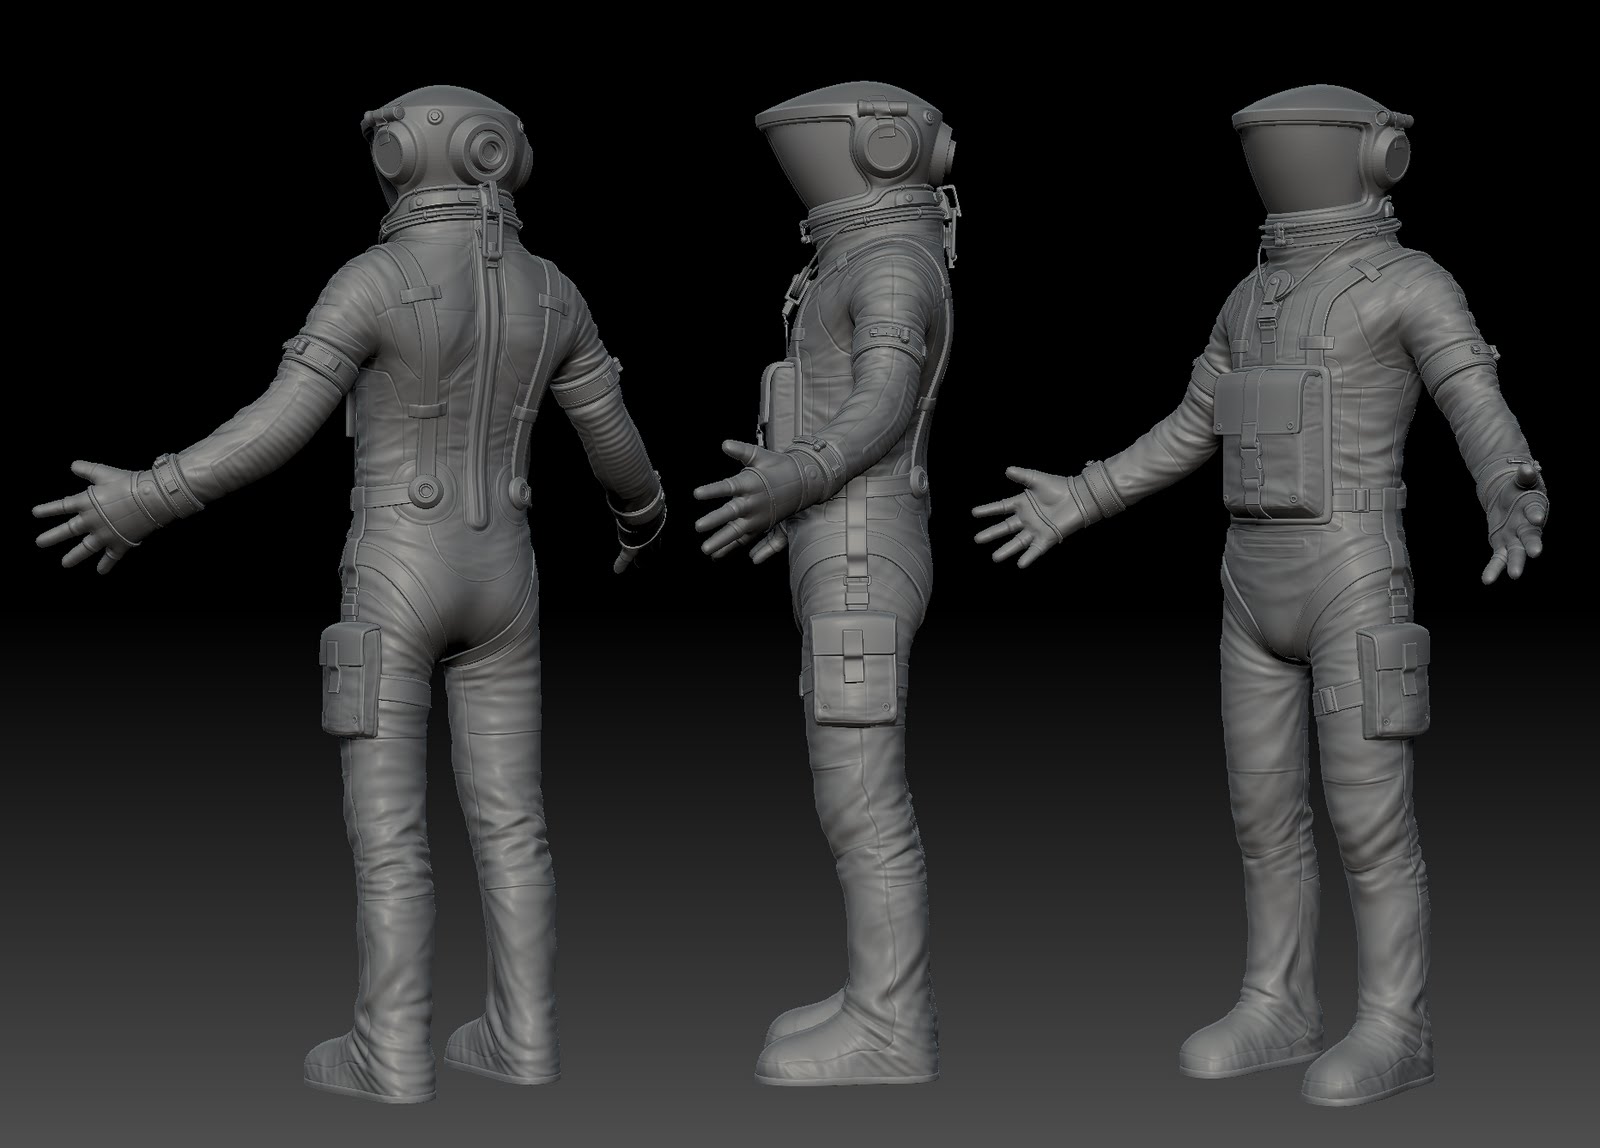
Task: Click the round connector on the lower back
Action: coord(428,492)
